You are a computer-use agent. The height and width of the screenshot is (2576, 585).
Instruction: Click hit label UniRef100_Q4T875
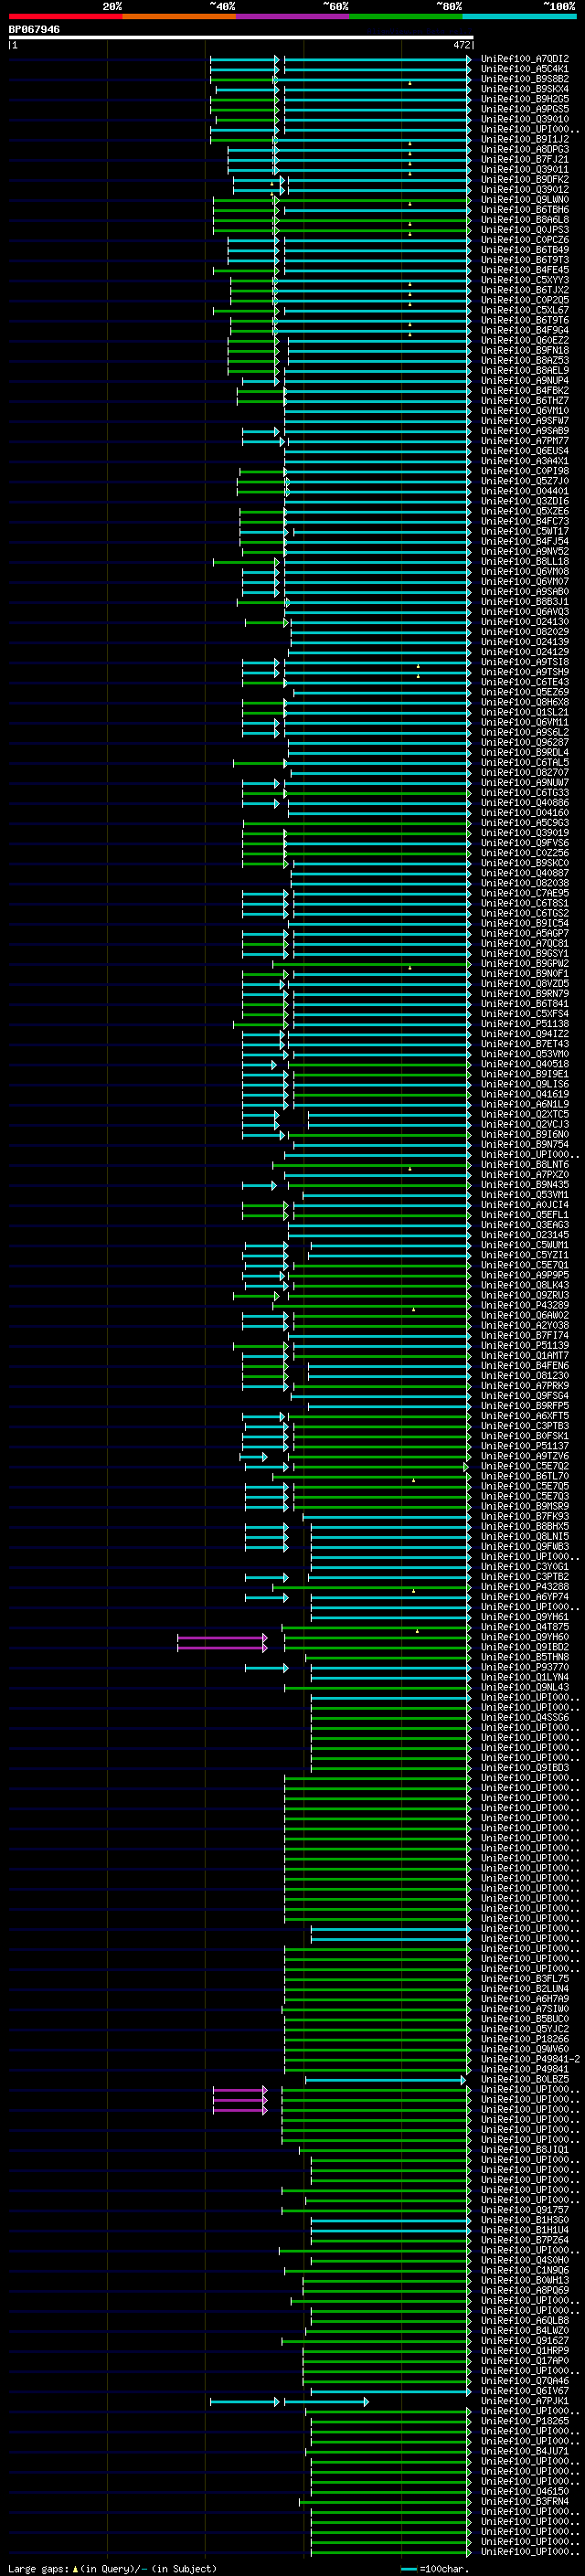click(525, 1627)
